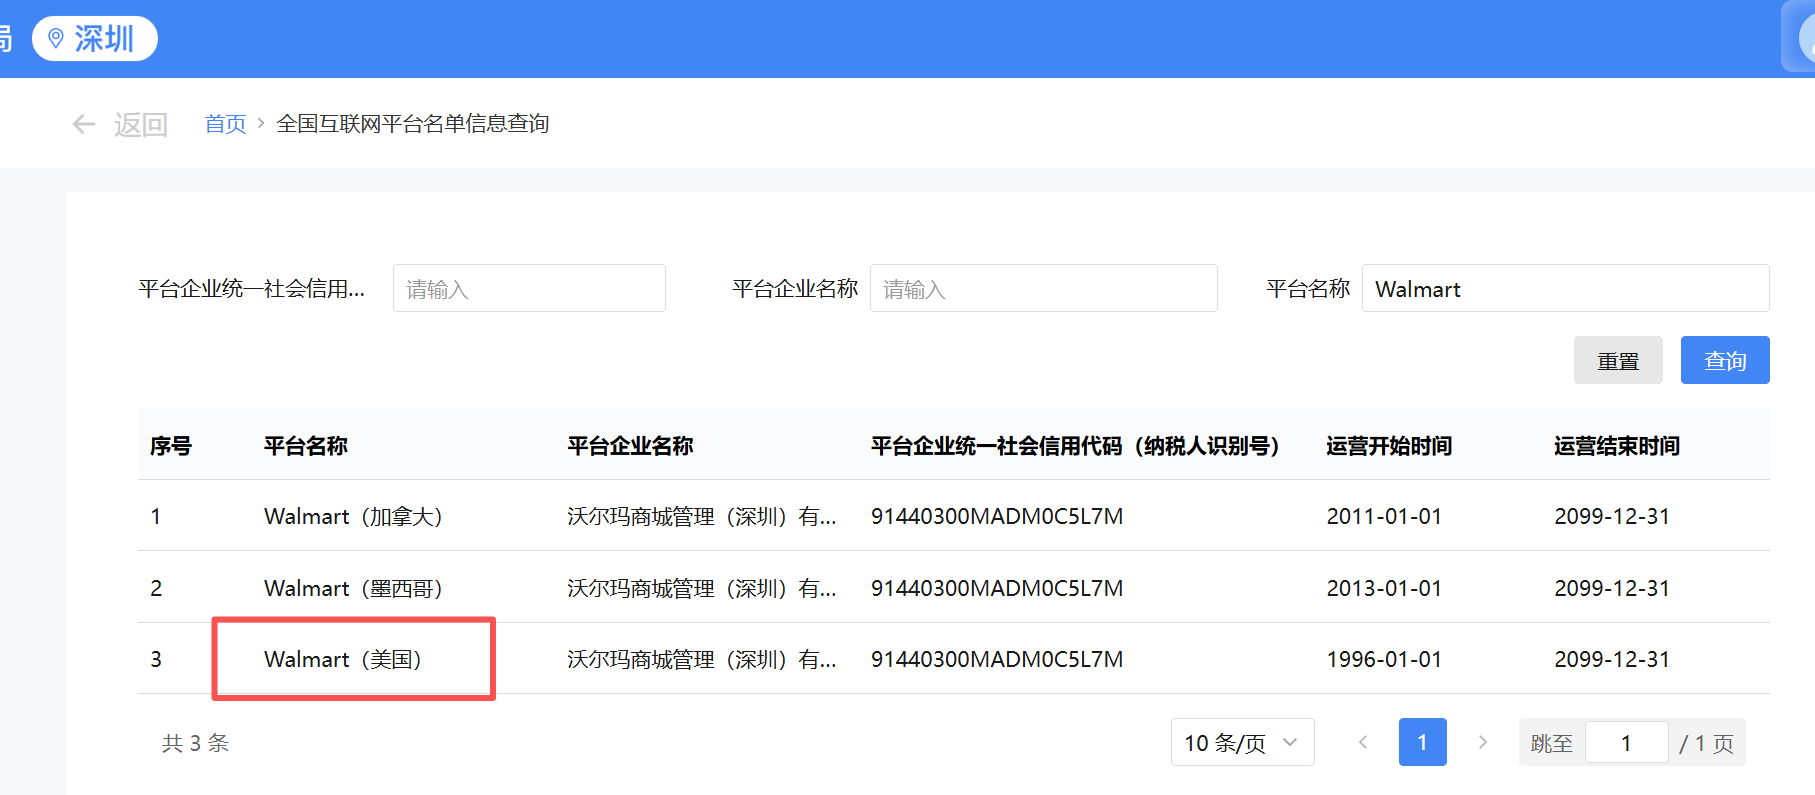Click the Walmart（墨西哥）platform name cell
Viewport: 1815px width, 795px height.
tap(352, 588)
